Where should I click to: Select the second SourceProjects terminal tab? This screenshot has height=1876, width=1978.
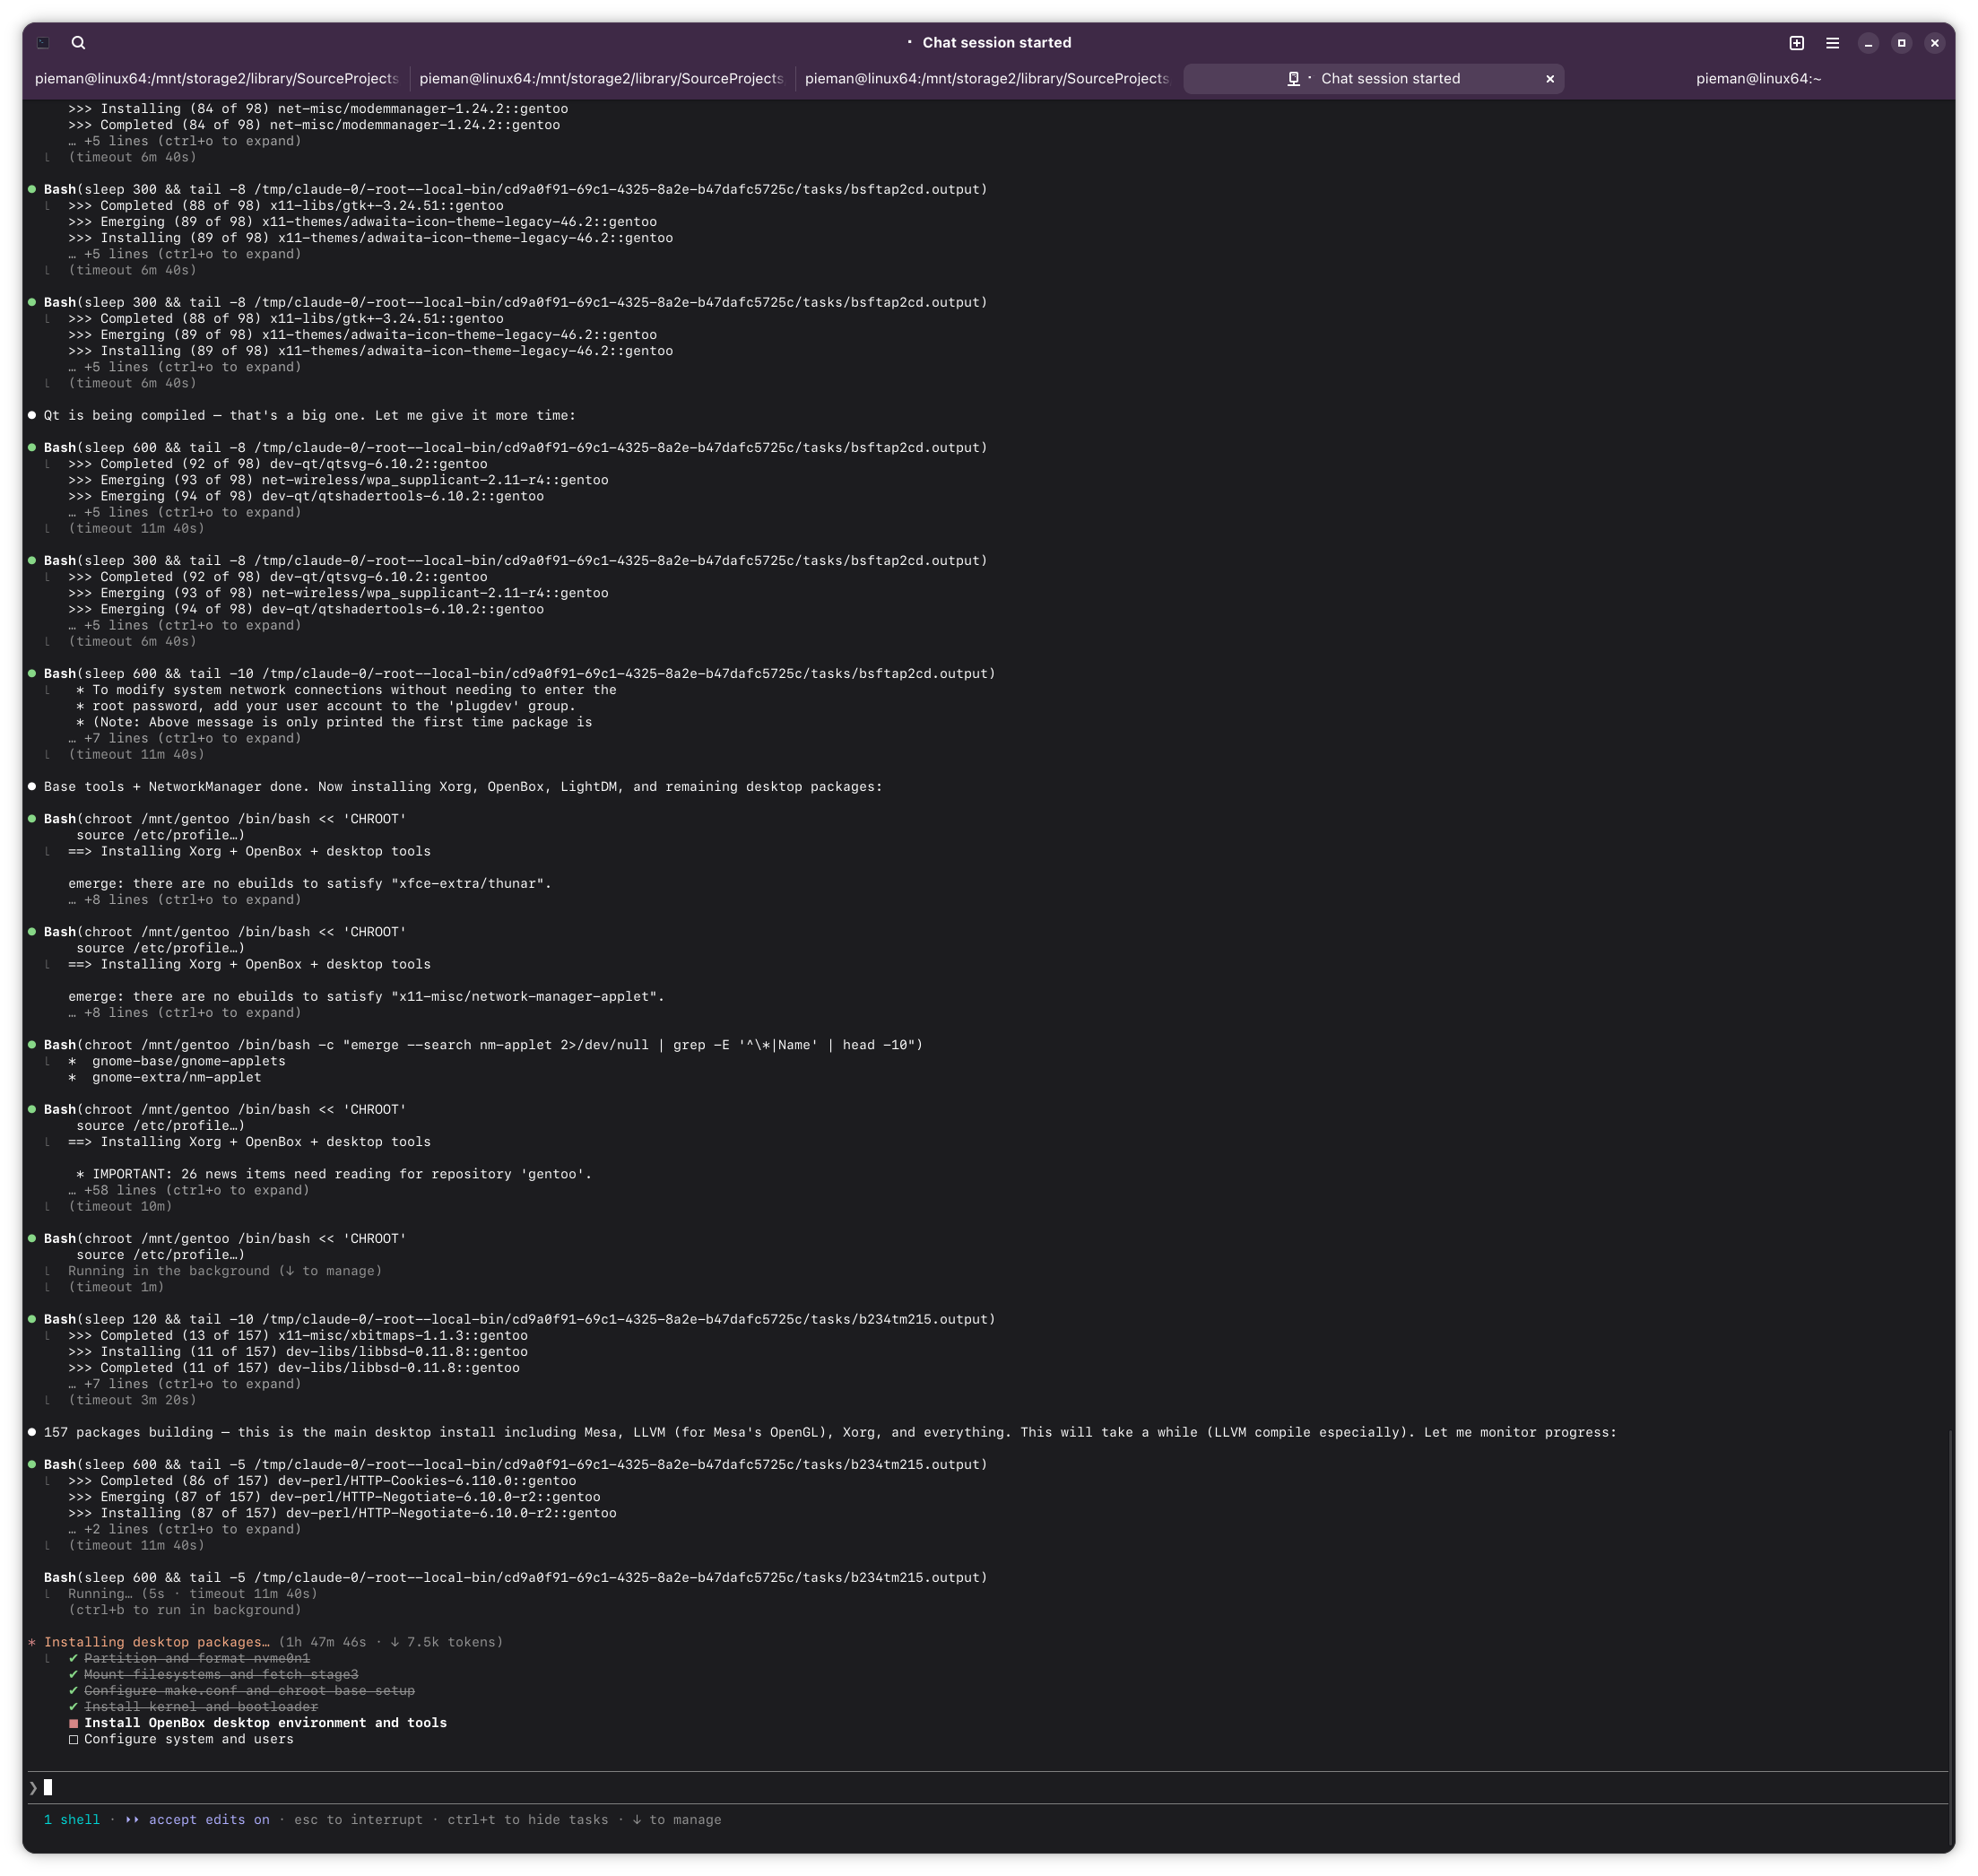pyautogui.click(x=600, y=79)
